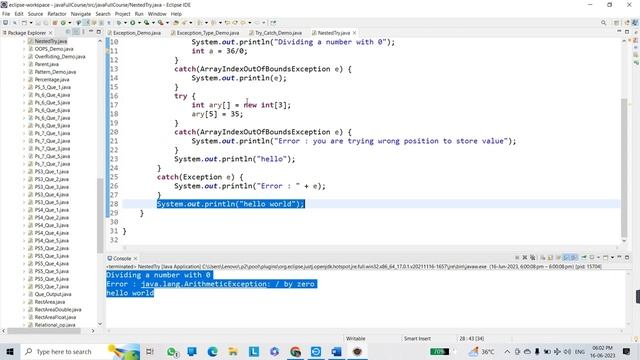Screen dimensions: 640x360
Task: Select RectArea.java in Package Explorer
Action: pos(49,302)
